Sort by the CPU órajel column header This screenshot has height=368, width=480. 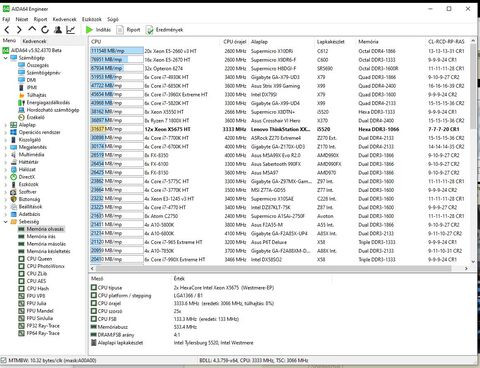(x=235, y=42)
